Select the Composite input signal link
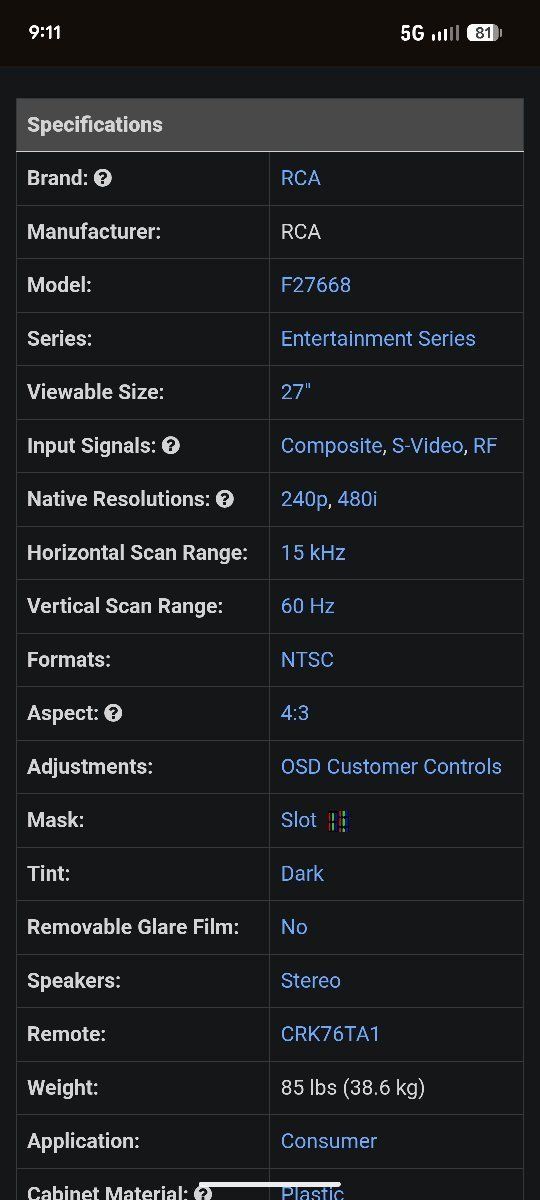Screen dimensions: 540x1200 tap(331, 446)
